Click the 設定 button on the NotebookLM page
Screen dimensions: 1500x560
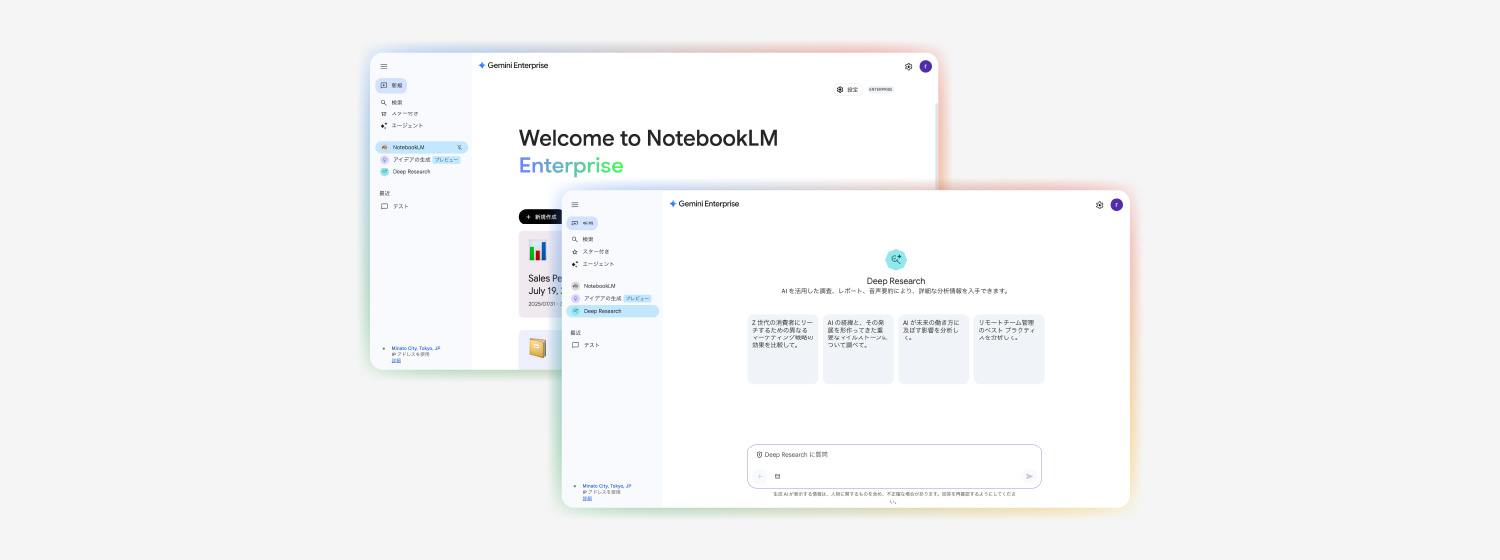coord(847,90)
